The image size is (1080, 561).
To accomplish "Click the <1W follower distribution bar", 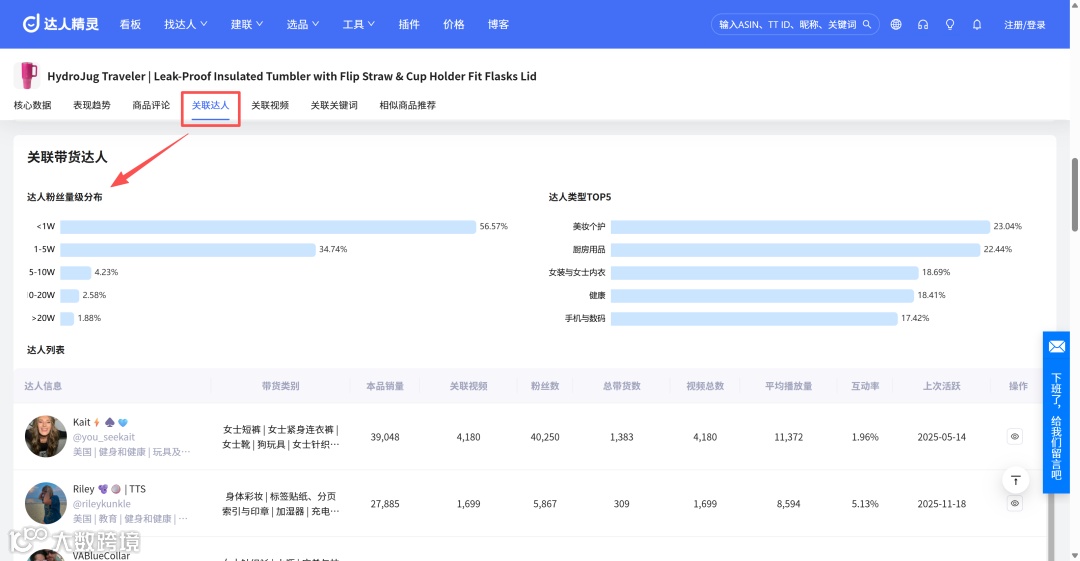I will (x=268, y=227).
